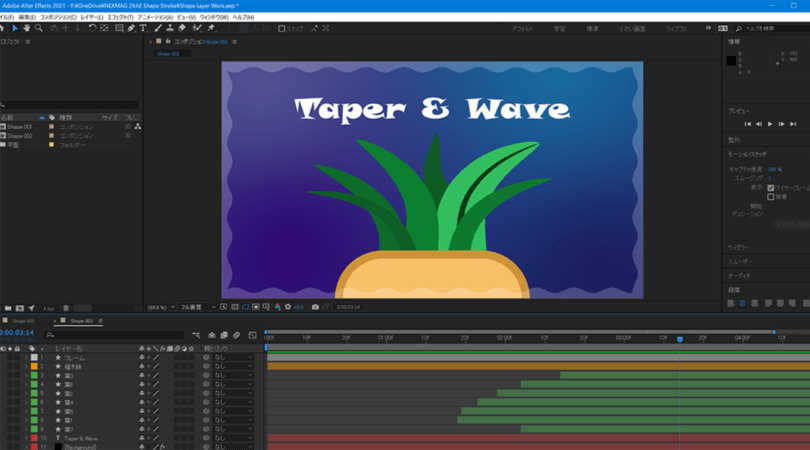Image resolution: width=810 pixels, height=450 pixels.
Task: Switch to the Shape 001 timeline tab
Action: (x=23, y=321)
